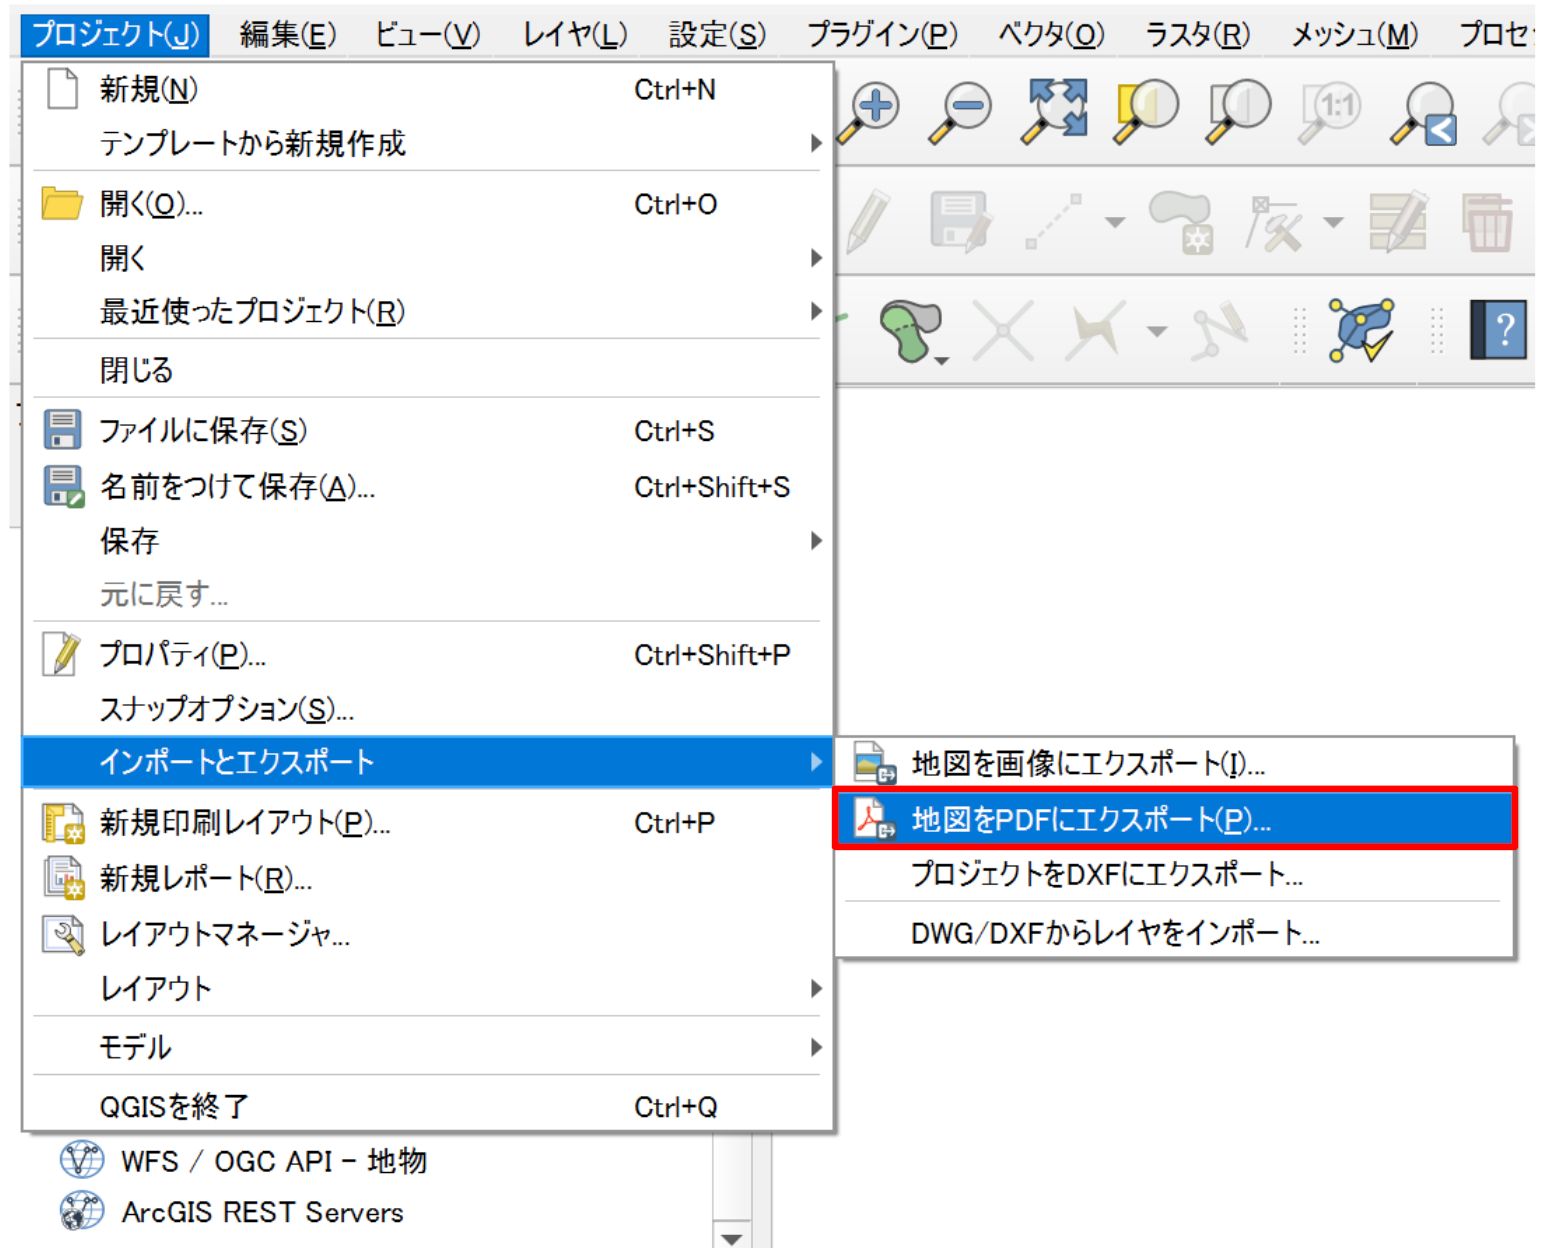The height and width of the screenshot is (1248, 1542).
Task: Click the new blank page icon beside 新規
Action: point(62,89)
